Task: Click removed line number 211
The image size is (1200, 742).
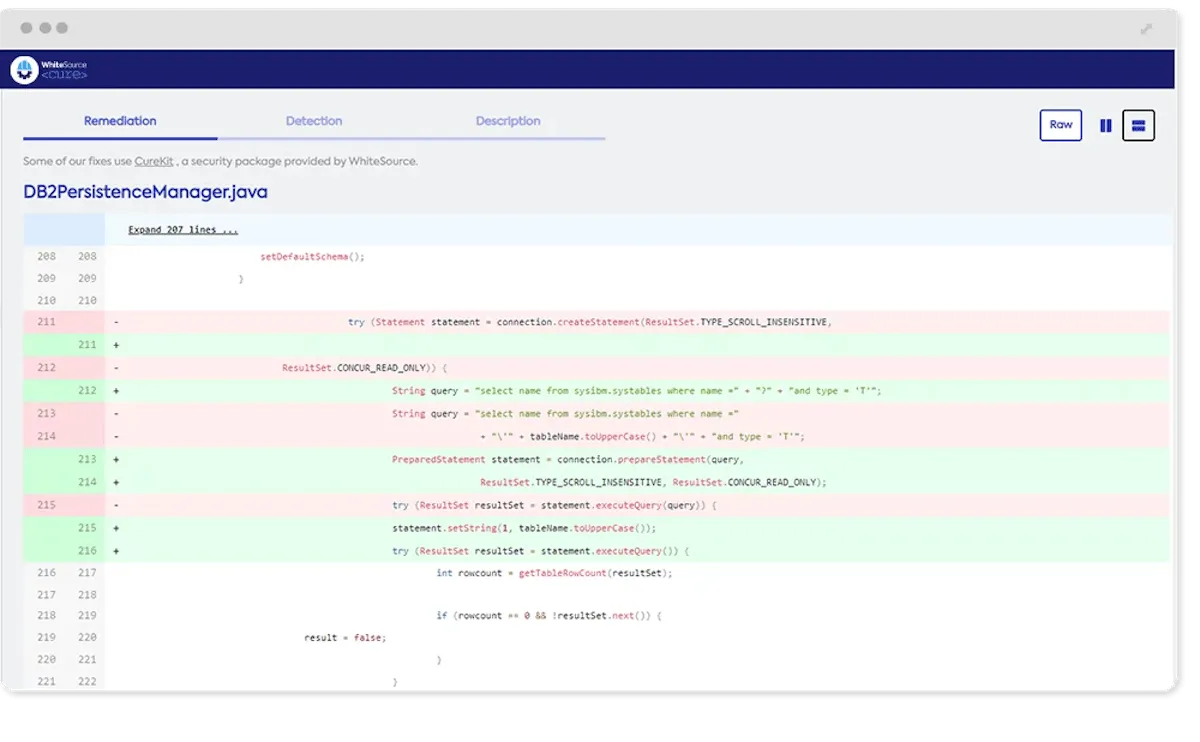Action: click(x=46, y=322)
